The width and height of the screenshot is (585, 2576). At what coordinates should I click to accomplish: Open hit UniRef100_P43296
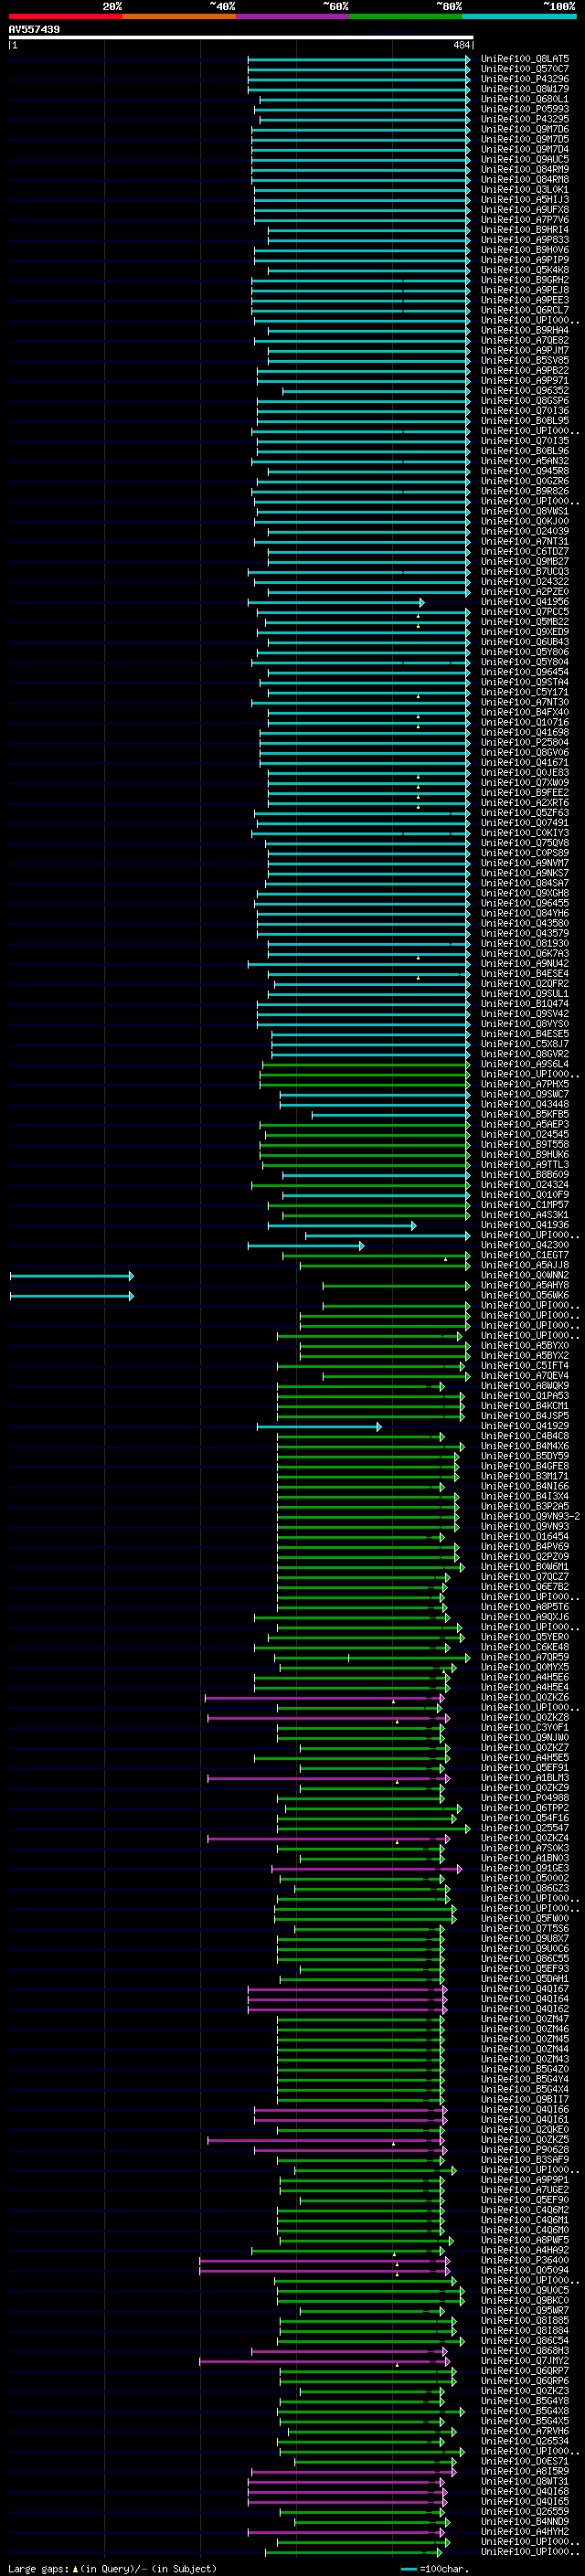tap(525, 79)
